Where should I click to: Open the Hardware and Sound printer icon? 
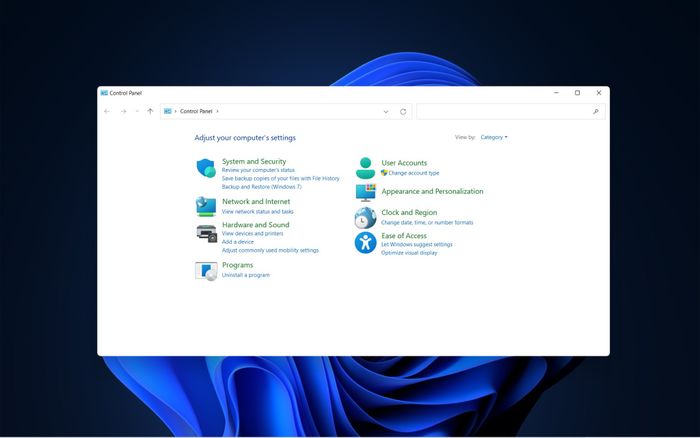pos(206,234)
